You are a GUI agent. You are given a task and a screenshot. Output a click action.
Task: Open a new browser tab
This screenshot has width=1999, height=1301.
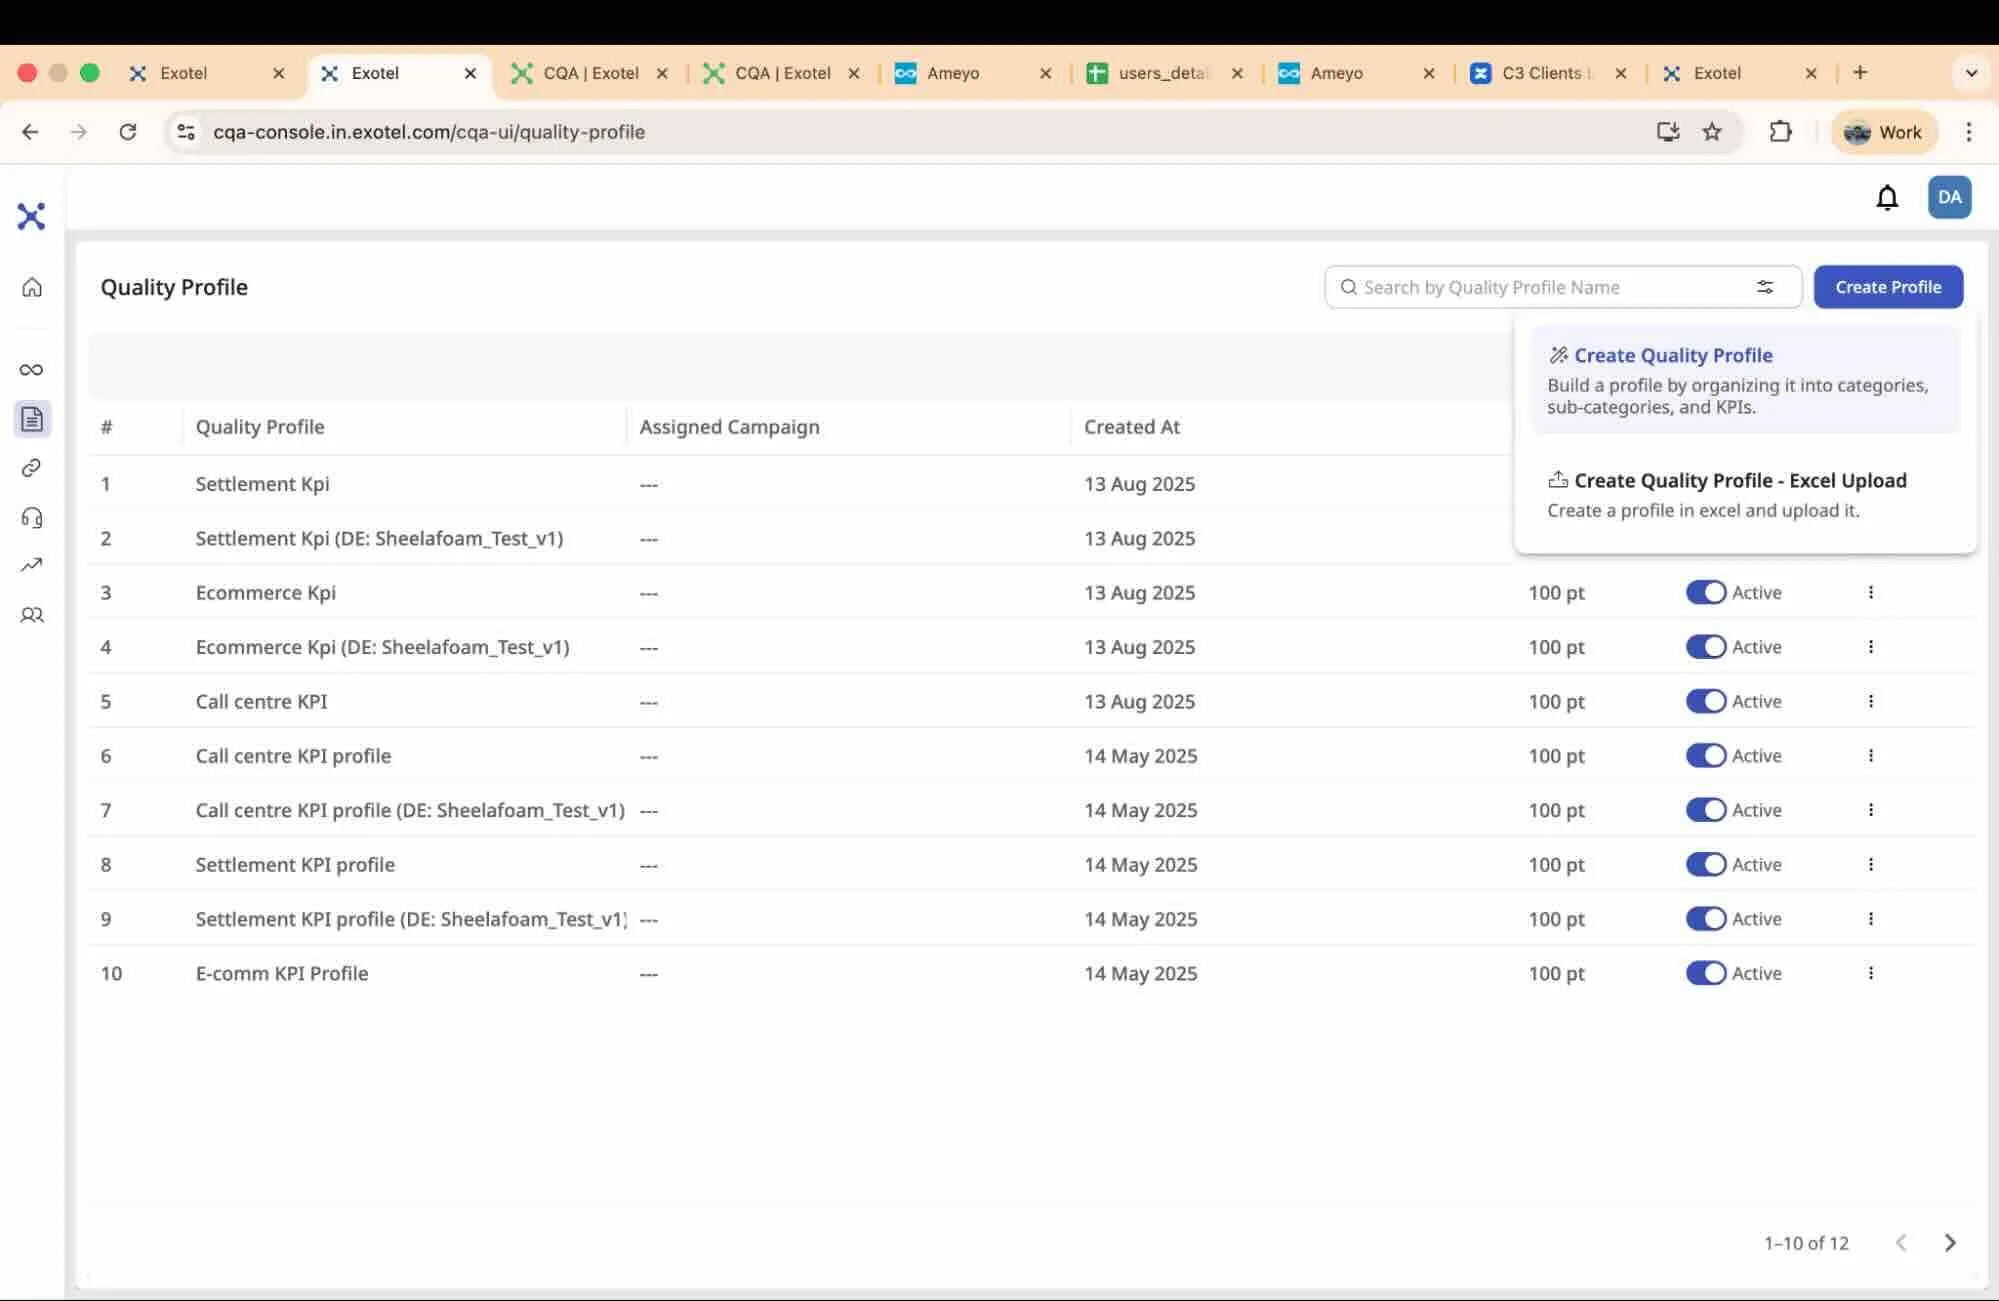[1860, 72]
